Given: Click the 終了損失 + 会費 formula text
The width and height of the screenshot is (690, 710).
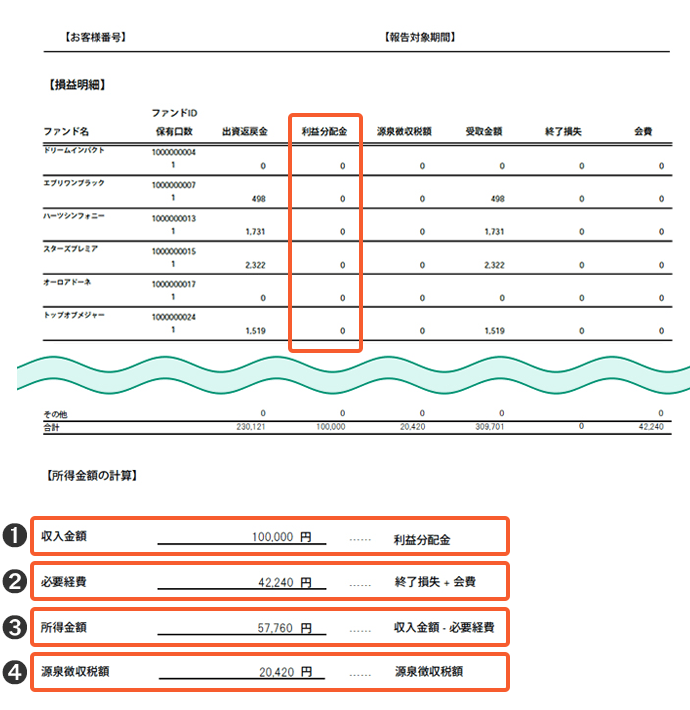Looking at the screenshot, I should (x=435, y=582).
